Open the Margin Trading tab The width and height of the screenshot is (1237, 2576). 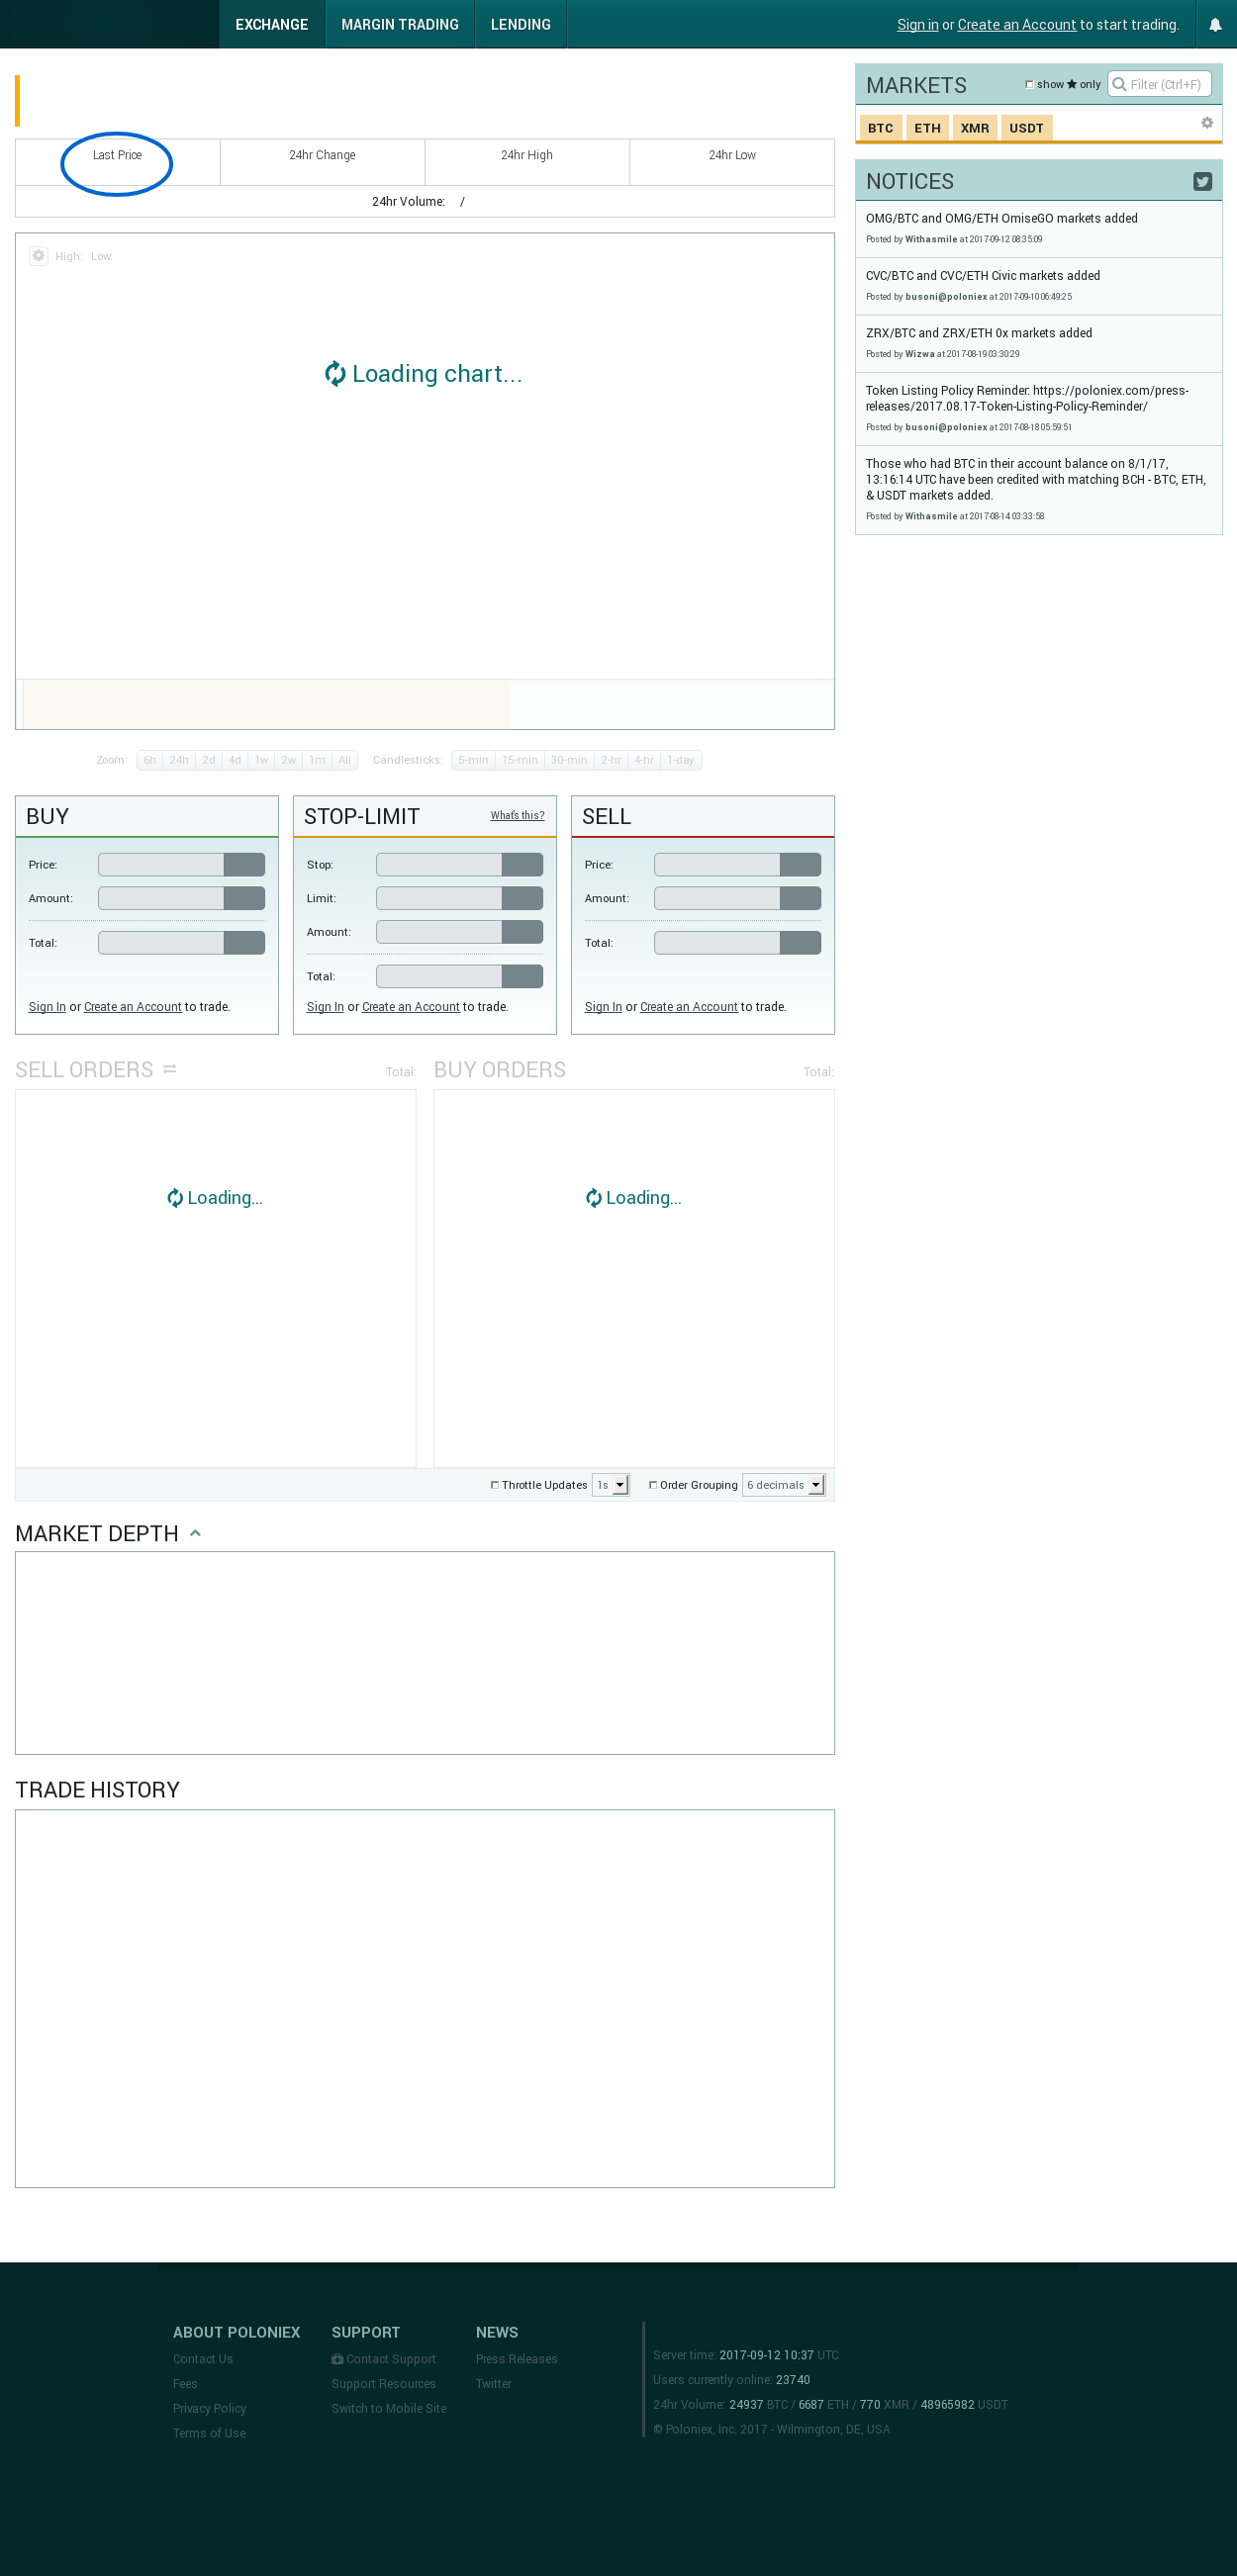click(400, 24)
